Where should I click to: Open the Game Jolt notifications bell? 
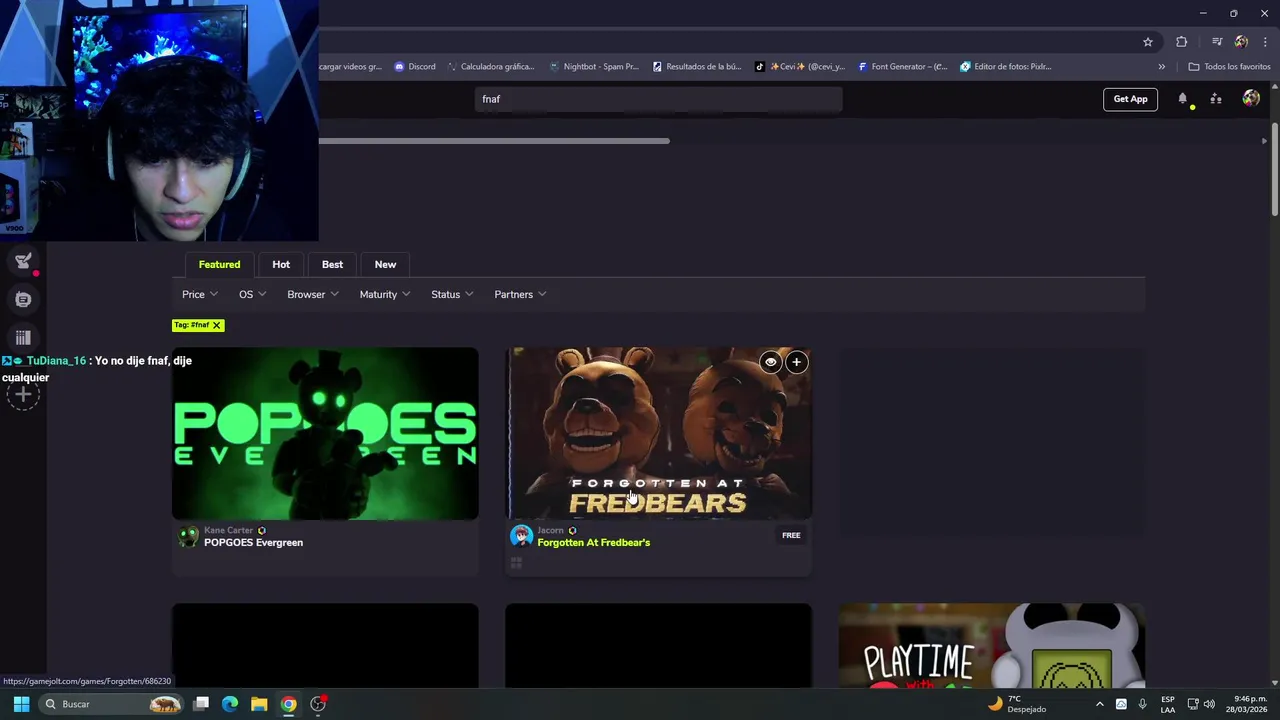[x=1183, y=99]
